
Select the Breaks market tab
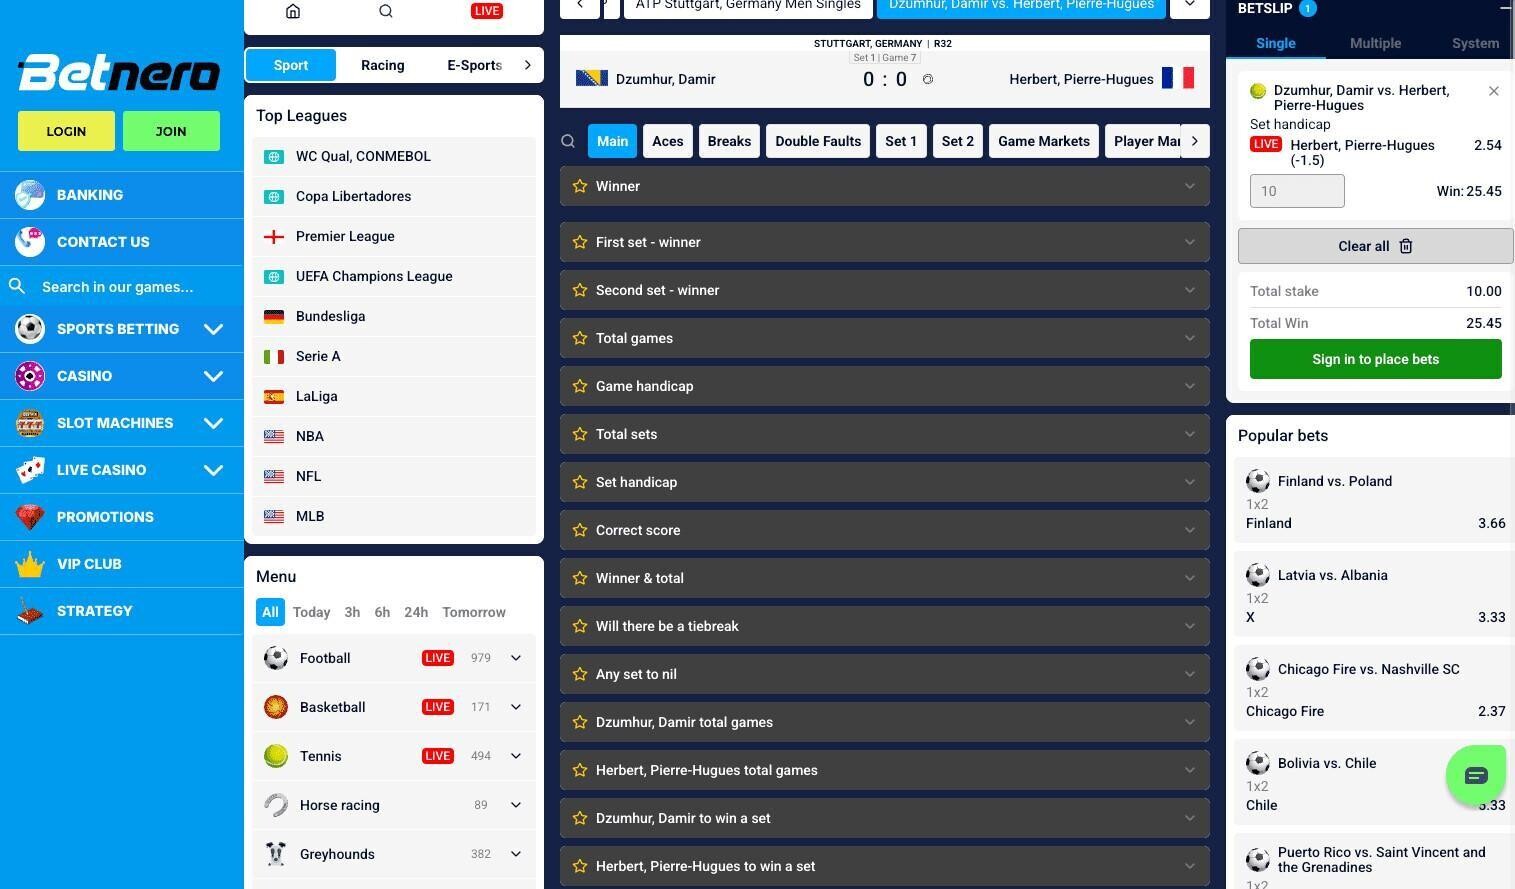(x=729, y=141)
